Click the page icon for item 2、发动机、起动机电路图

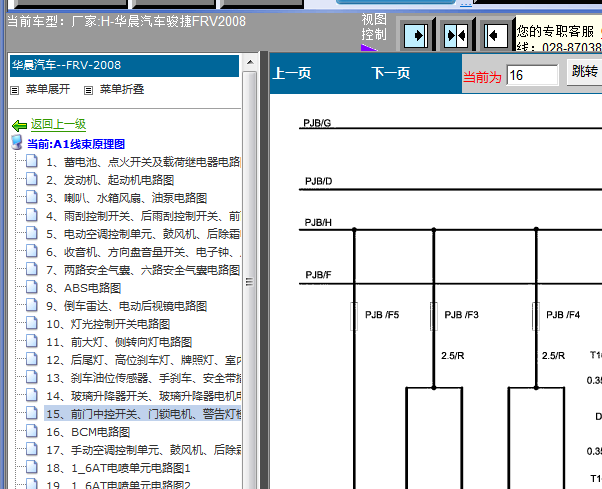(32, 179)
